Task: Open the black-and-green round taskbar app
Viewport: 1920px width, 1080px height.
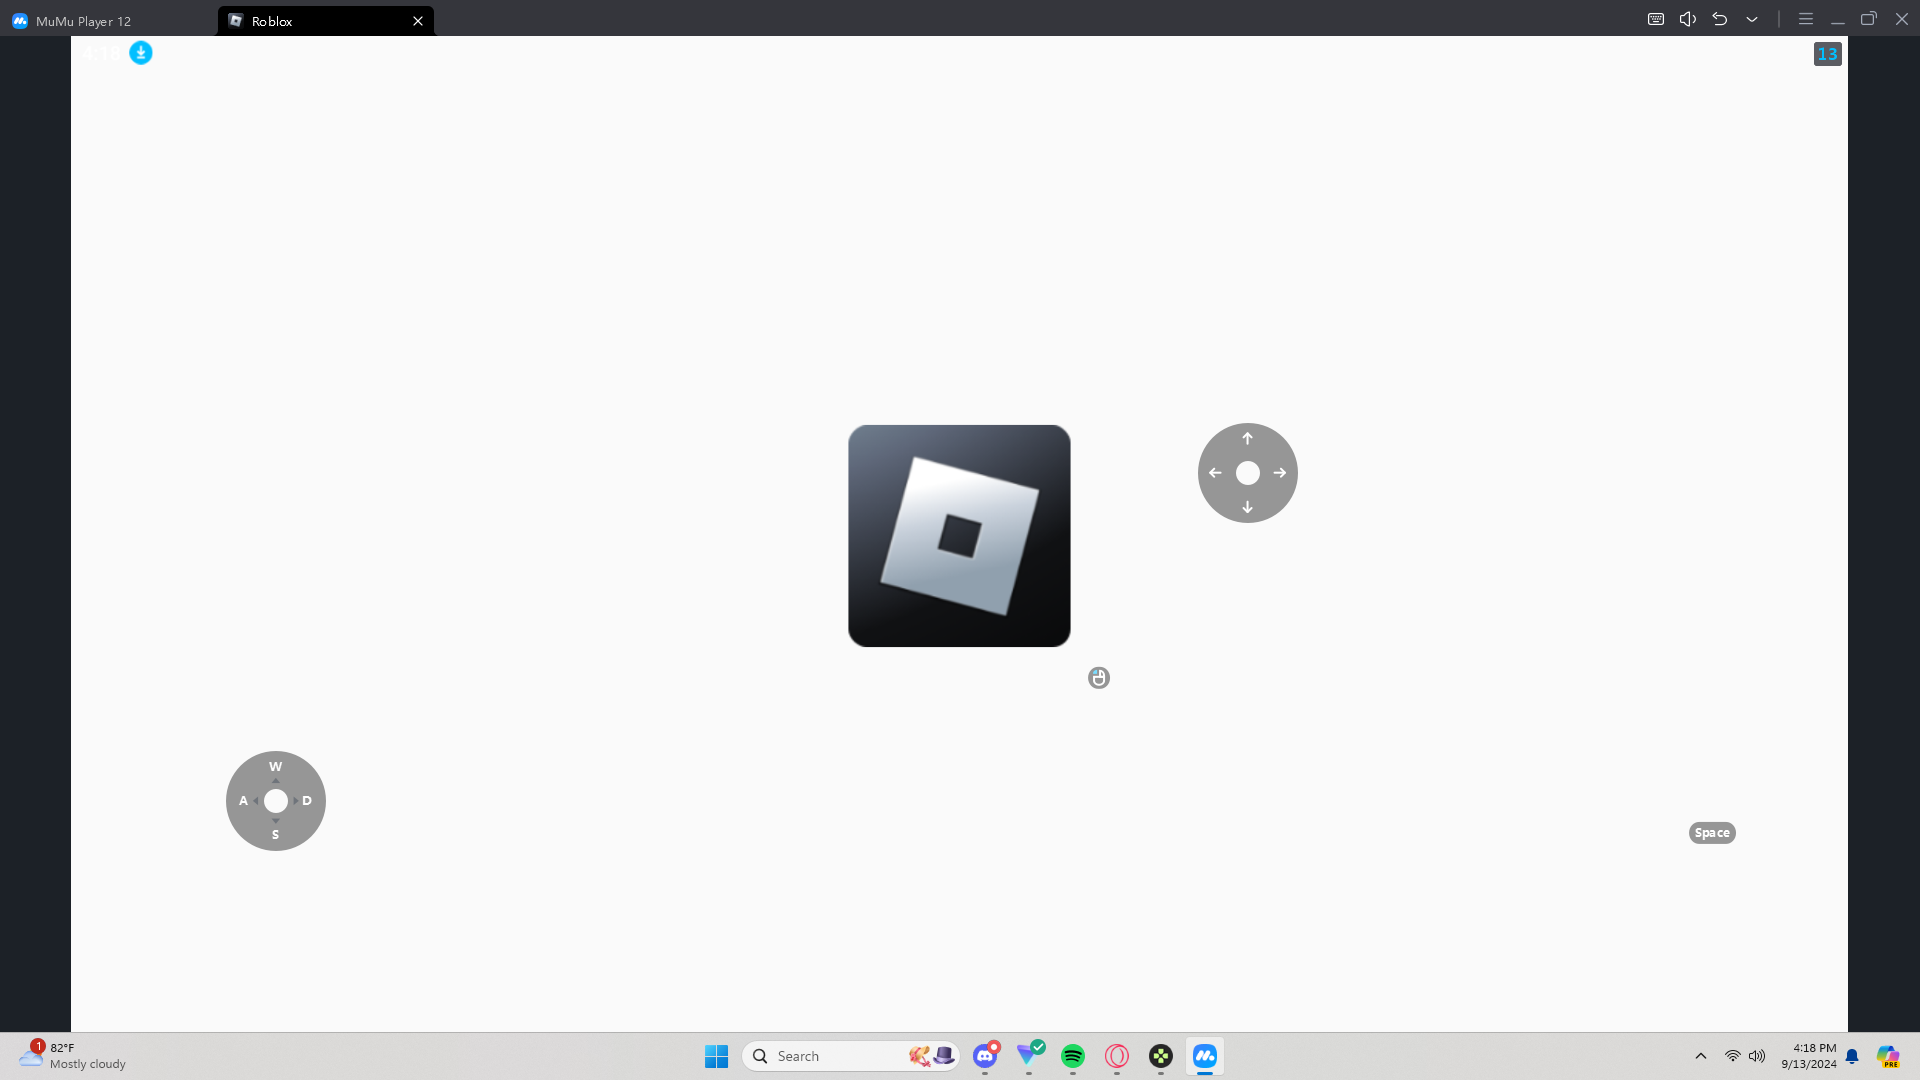Action: 1161,1056
